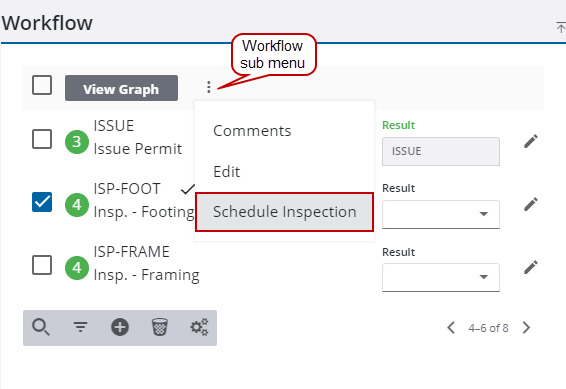Choose Schedule Inspection from the sub menu
Image resolution: width=566 pixels, height=389 pixels.
coord(284,212)
